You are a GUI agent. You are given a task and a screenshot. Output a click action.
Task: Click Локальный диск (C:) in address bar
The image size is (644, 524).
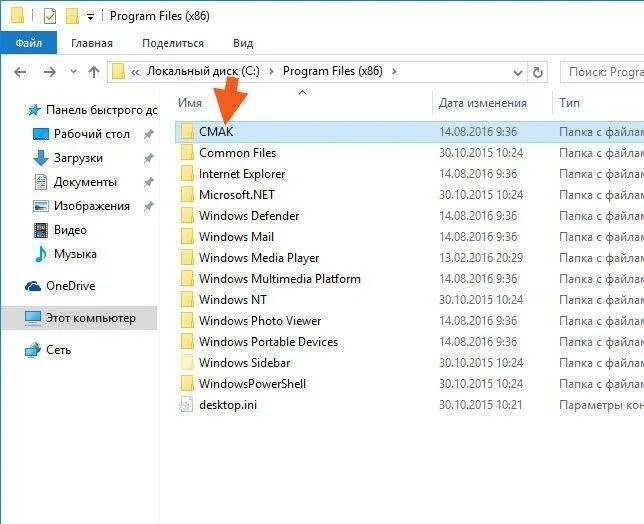203,71
